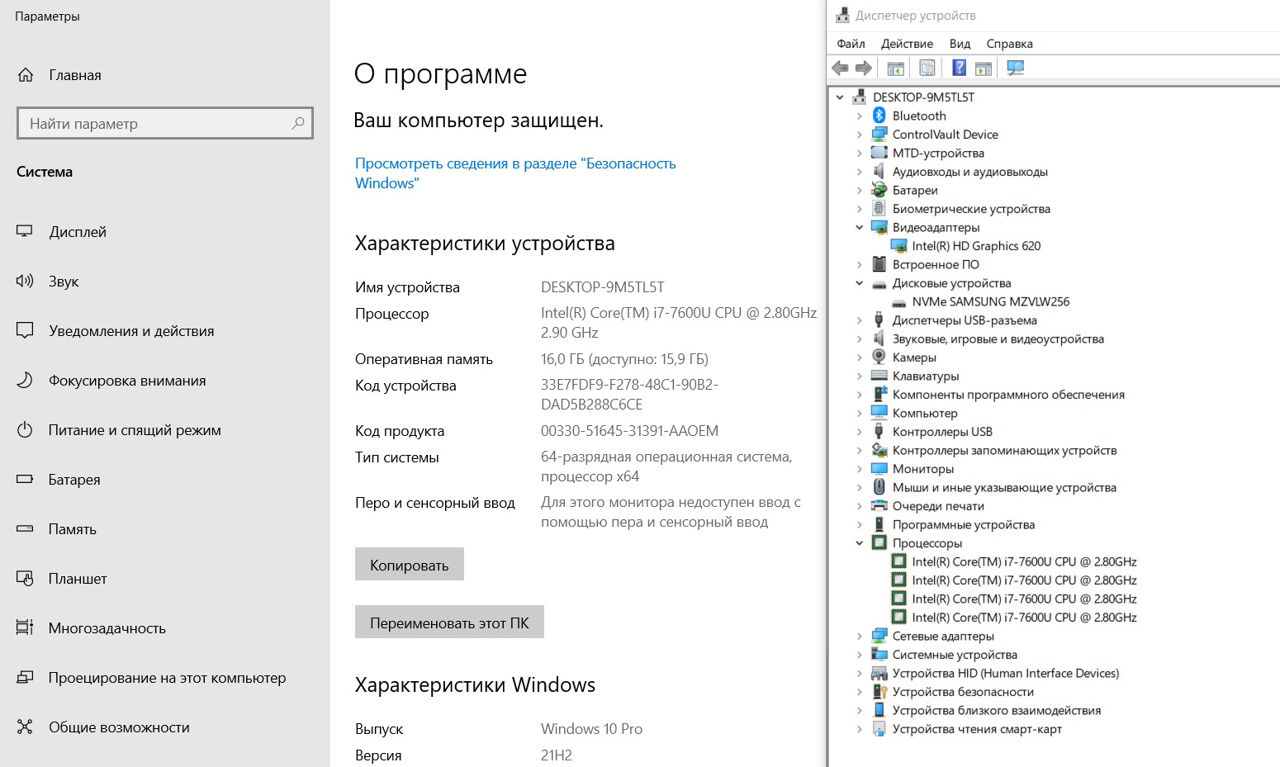
Task: Click the Звук speaker icon in sidebar
Action: [x=25, y=281]
